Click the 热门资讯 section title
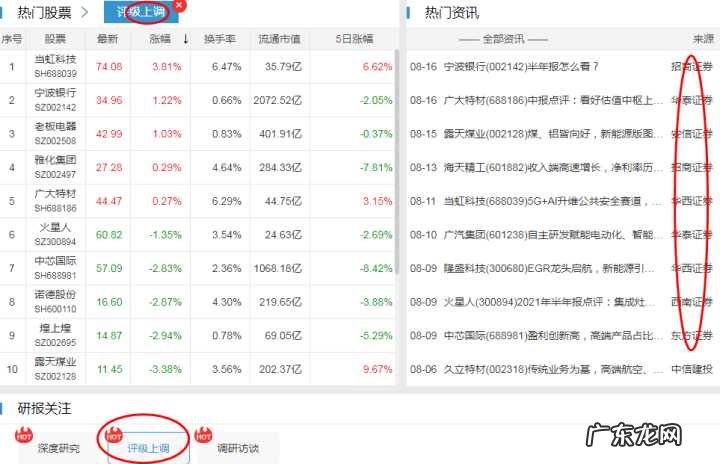720x464 pixels. tap(452, 13)
